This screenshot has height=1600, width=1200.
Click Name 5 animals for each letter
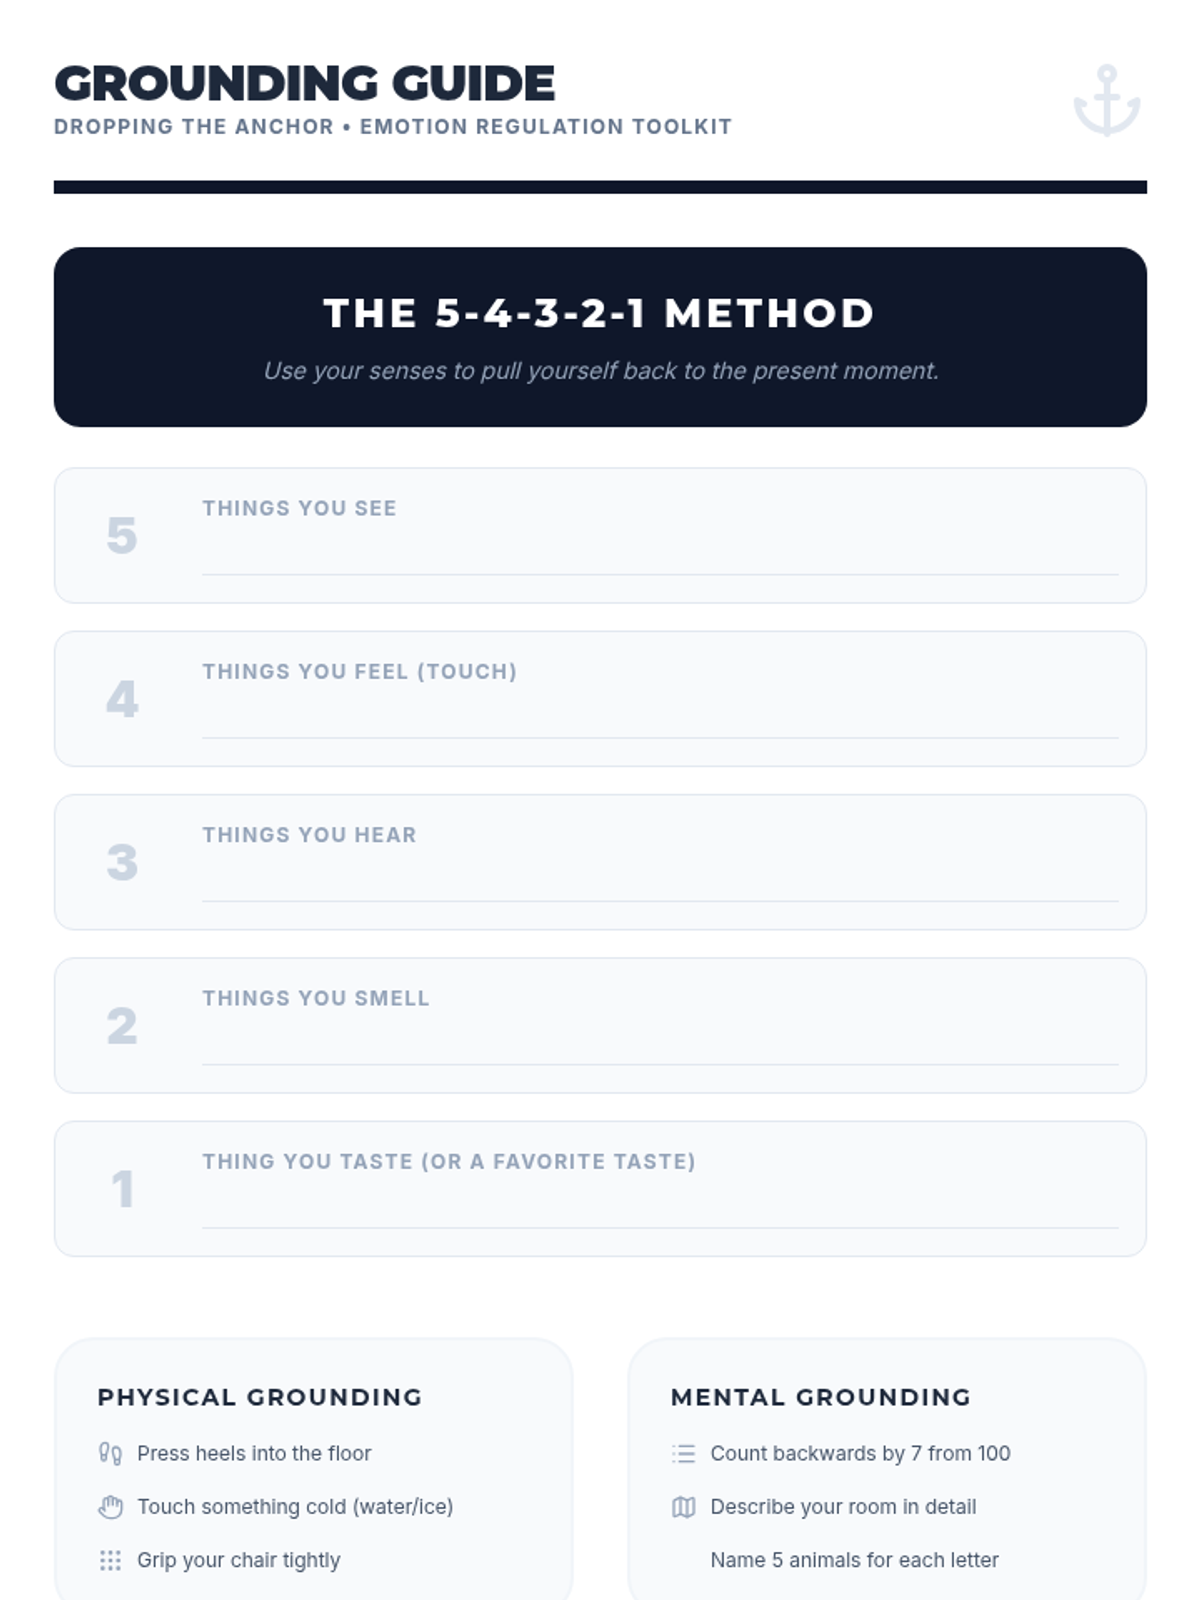click(854, 1560)
